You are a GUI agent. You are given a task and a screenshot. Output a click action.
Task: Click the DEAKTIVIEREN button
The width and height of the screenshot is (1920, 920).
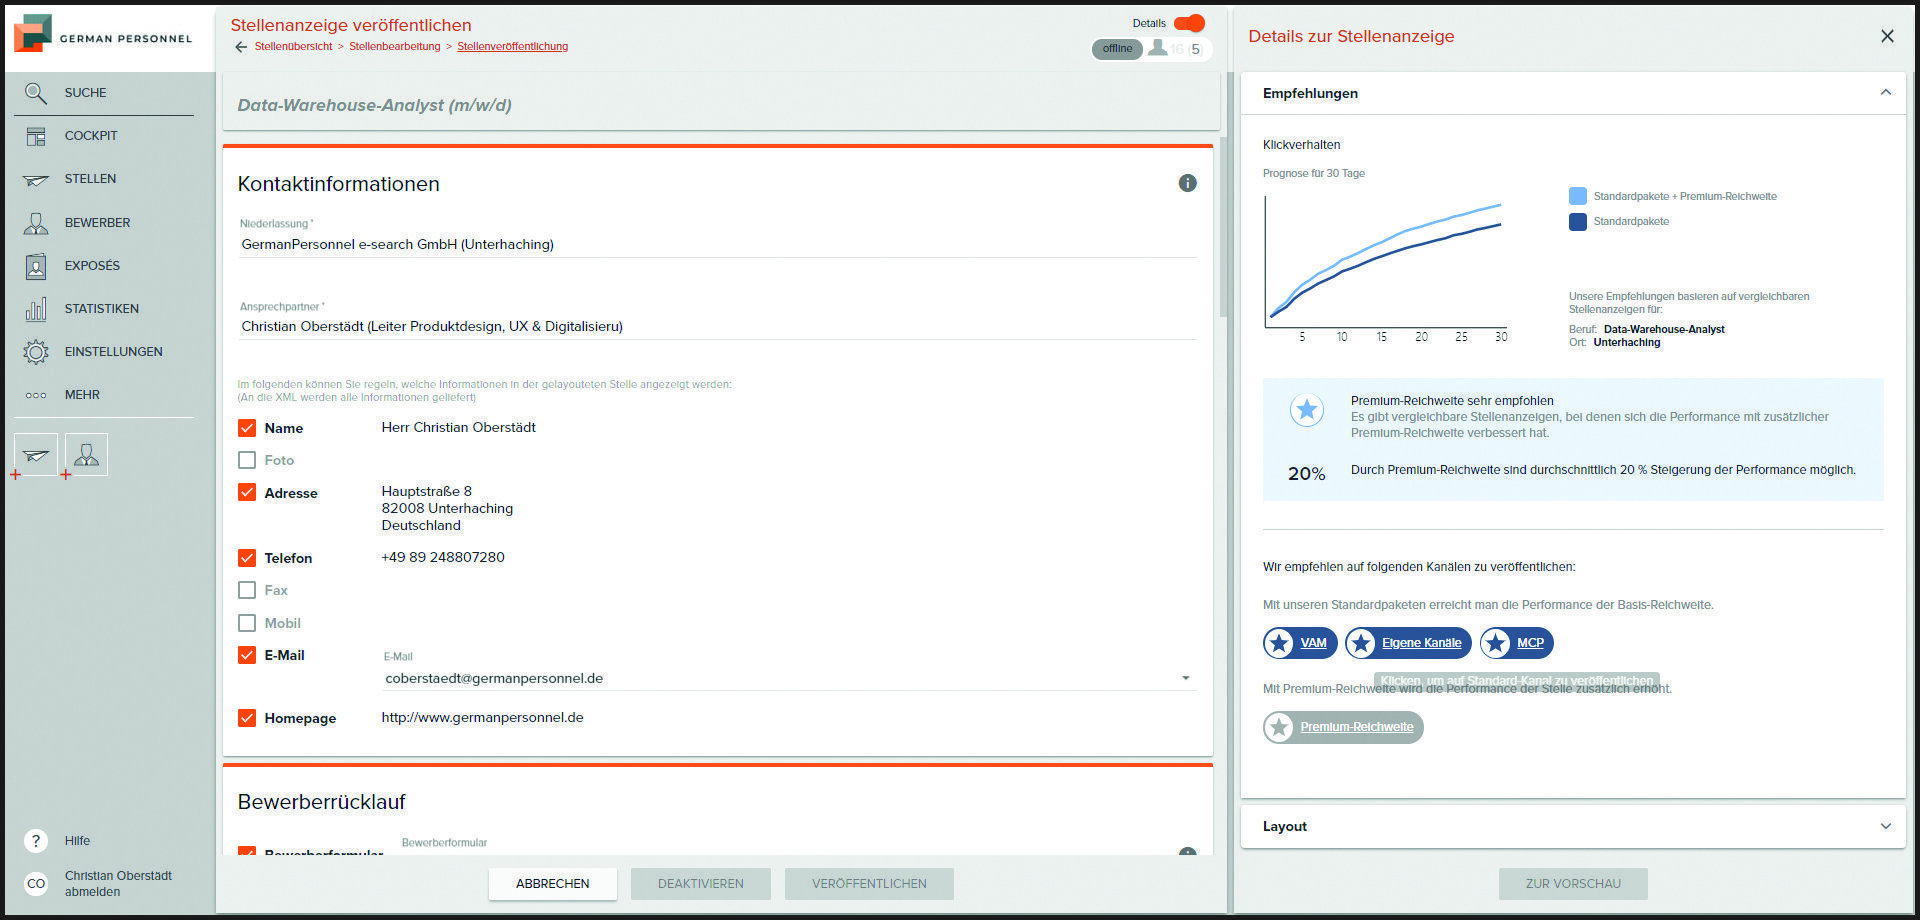(701, 884)
